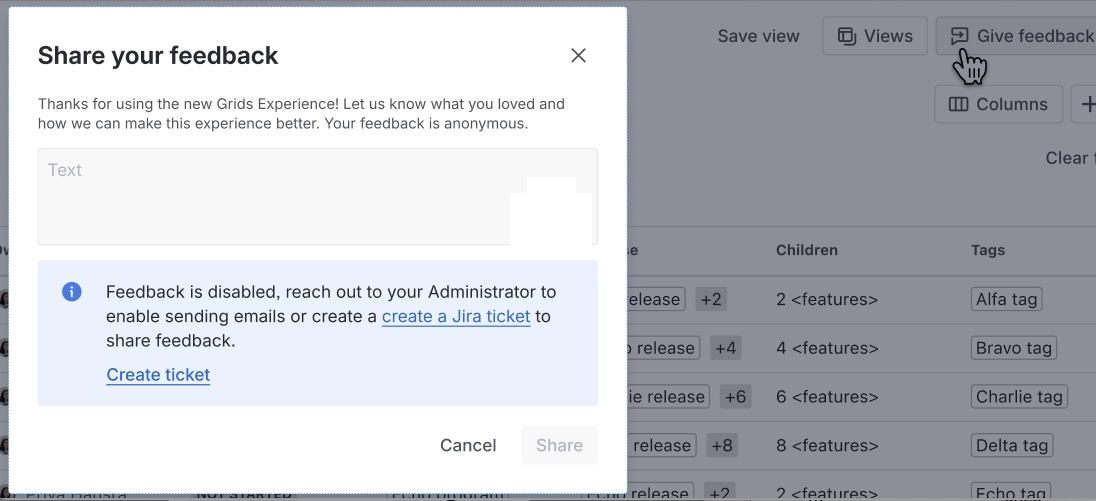
Task: Click the blue info icon
Action: coord(72,292)
